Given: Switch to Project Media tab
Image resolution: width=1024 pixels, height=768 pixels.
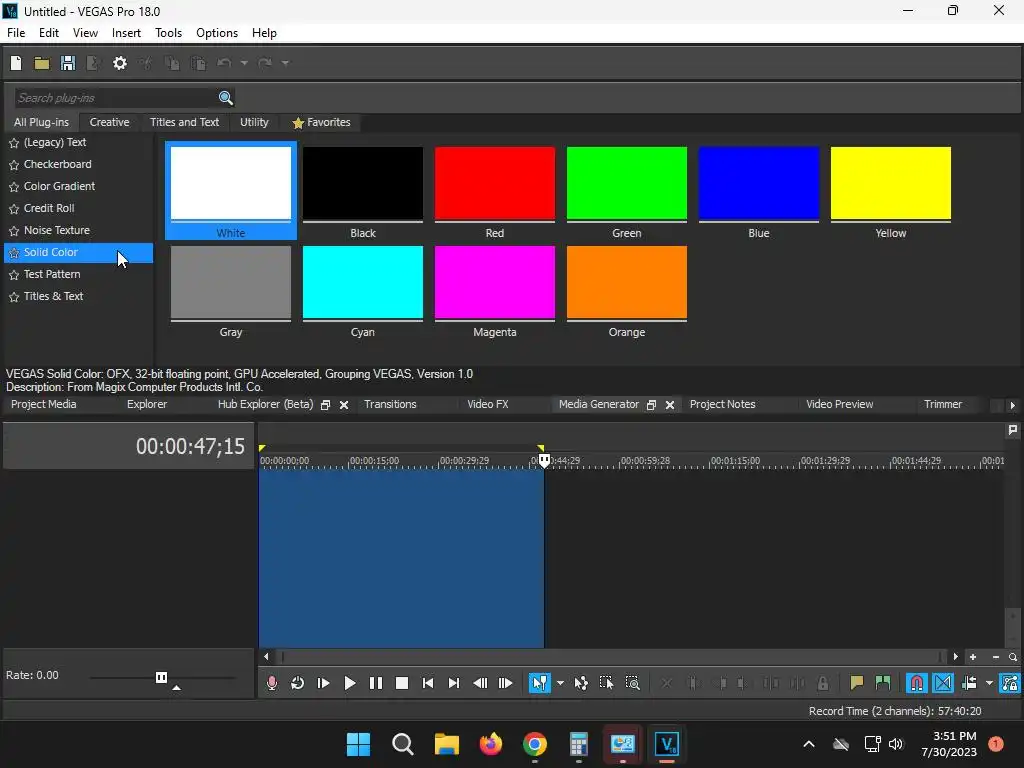Looking at the screenshot, I should click(x=44, y=404).
